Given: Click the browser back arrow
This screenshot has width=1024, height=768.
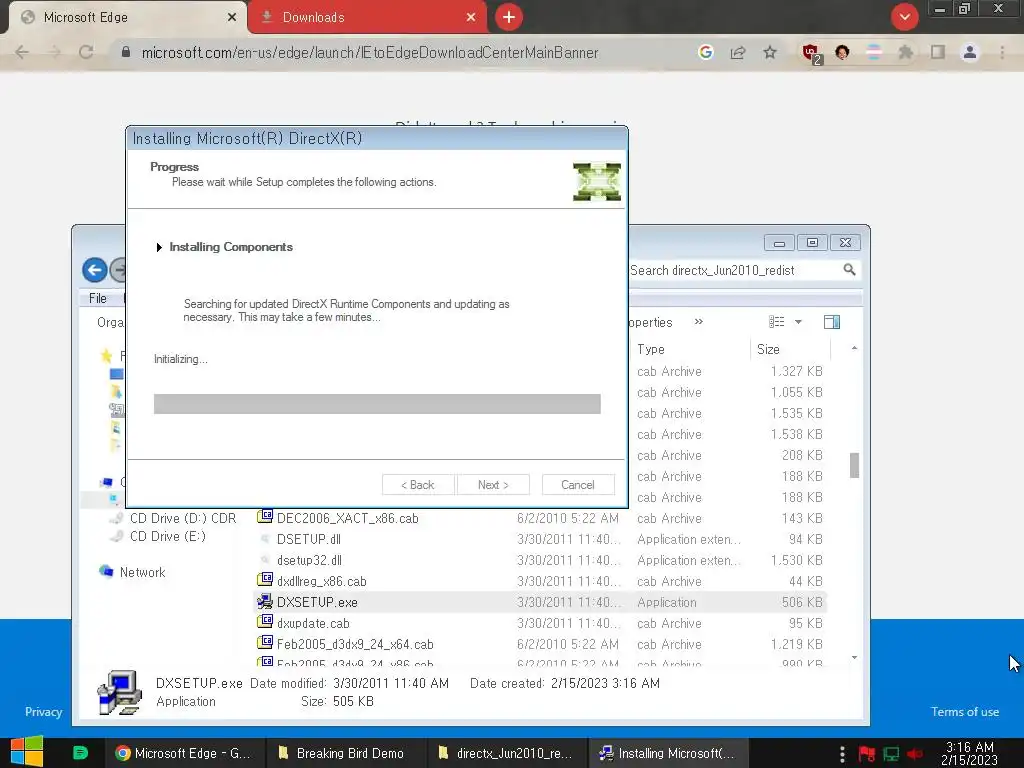Looking at the screenshot, I should point(22,52).
